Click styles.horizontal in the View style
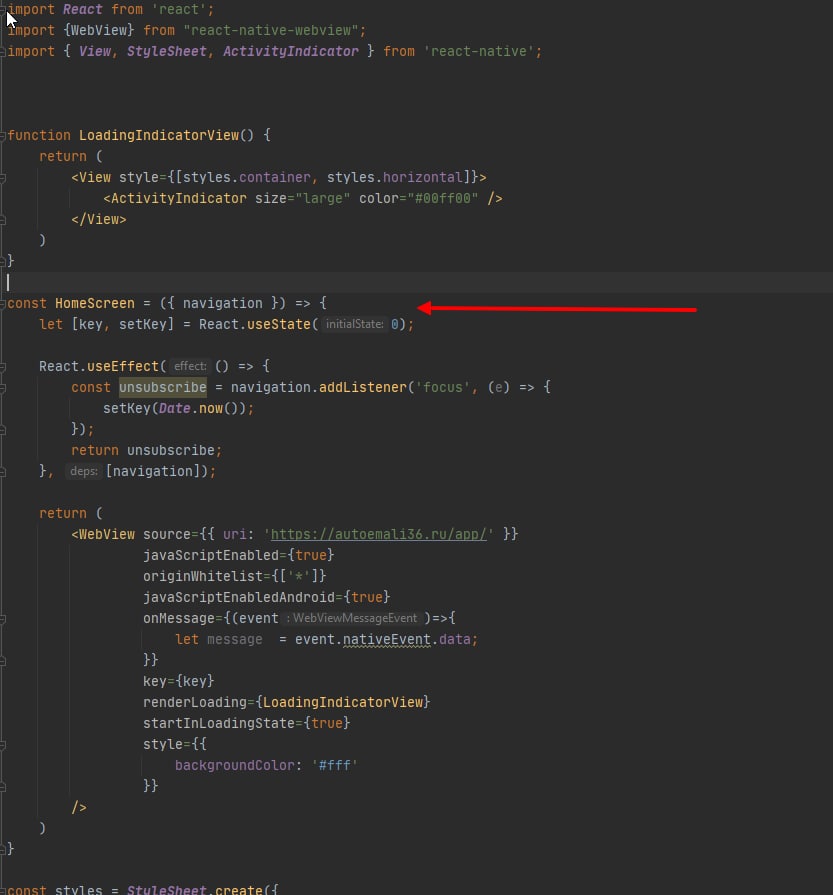Image resolution: width=833 pixels, height=895 pixels. click(395, 177)
